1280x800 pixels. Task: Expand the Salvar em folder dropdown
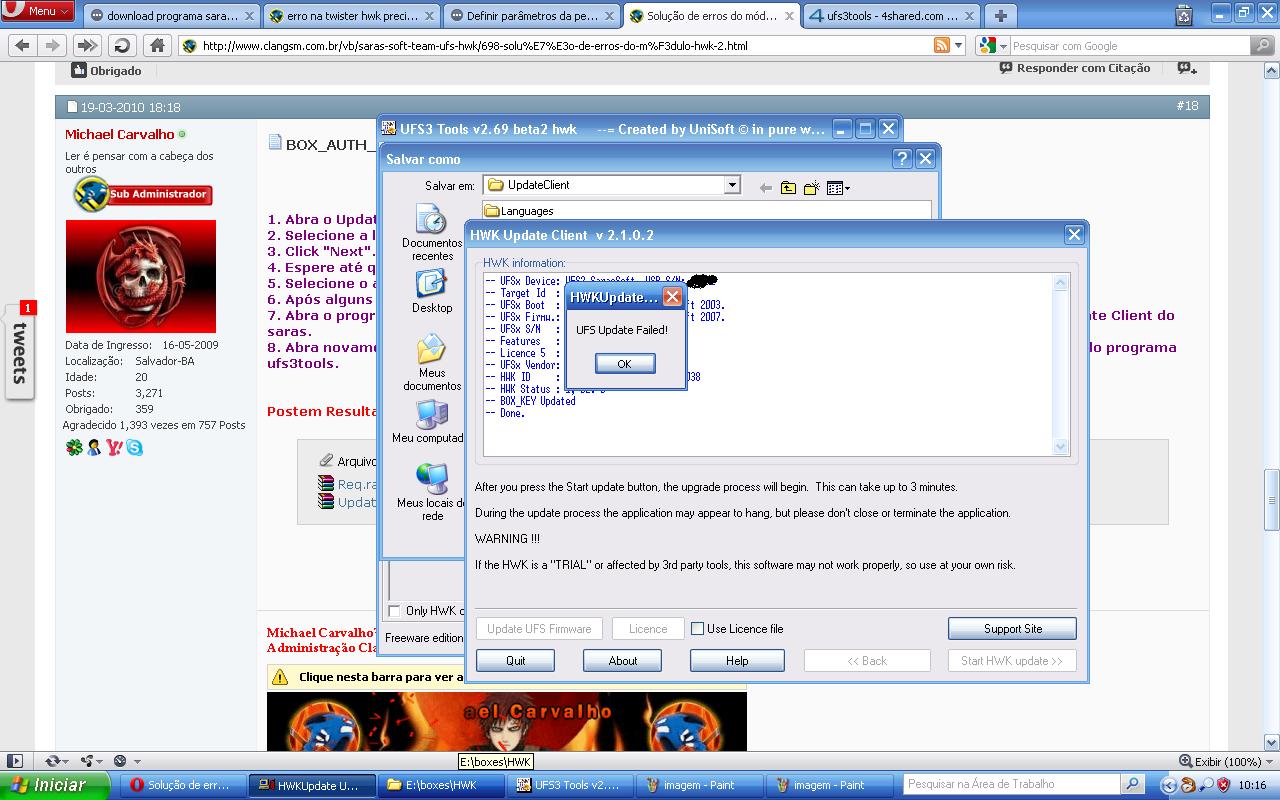tap(732, 185)
